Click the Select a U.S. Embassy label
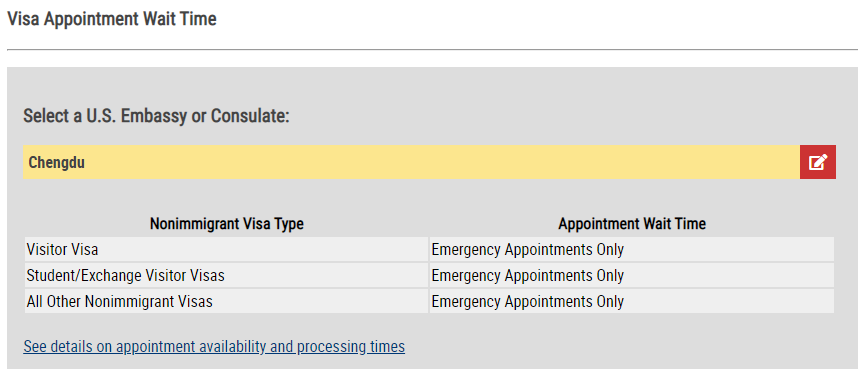Viewport: 858px width, 369px height. point(156,116)
